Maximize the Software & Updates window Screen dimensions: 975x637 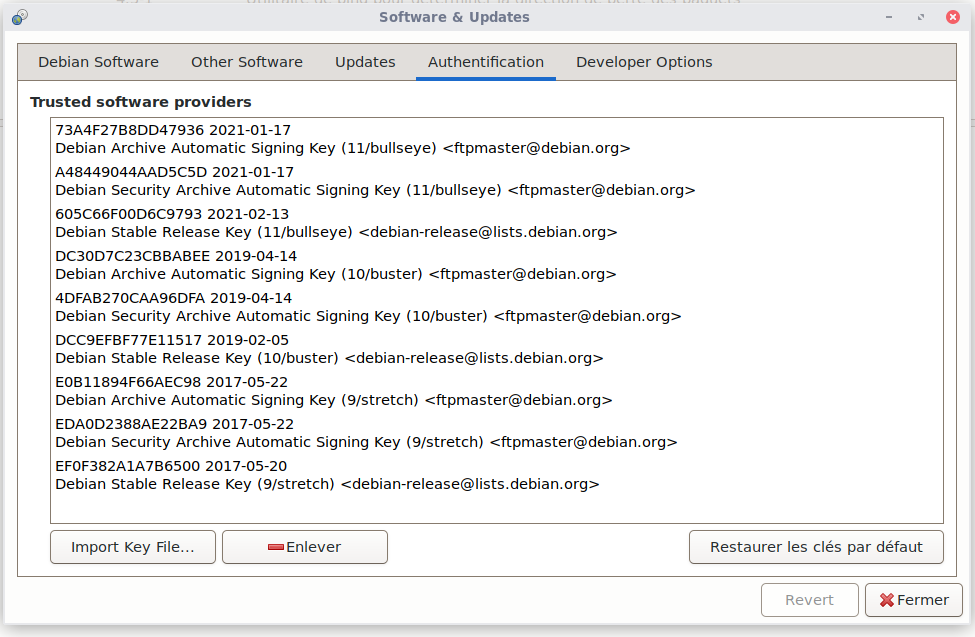pos(919,17)
